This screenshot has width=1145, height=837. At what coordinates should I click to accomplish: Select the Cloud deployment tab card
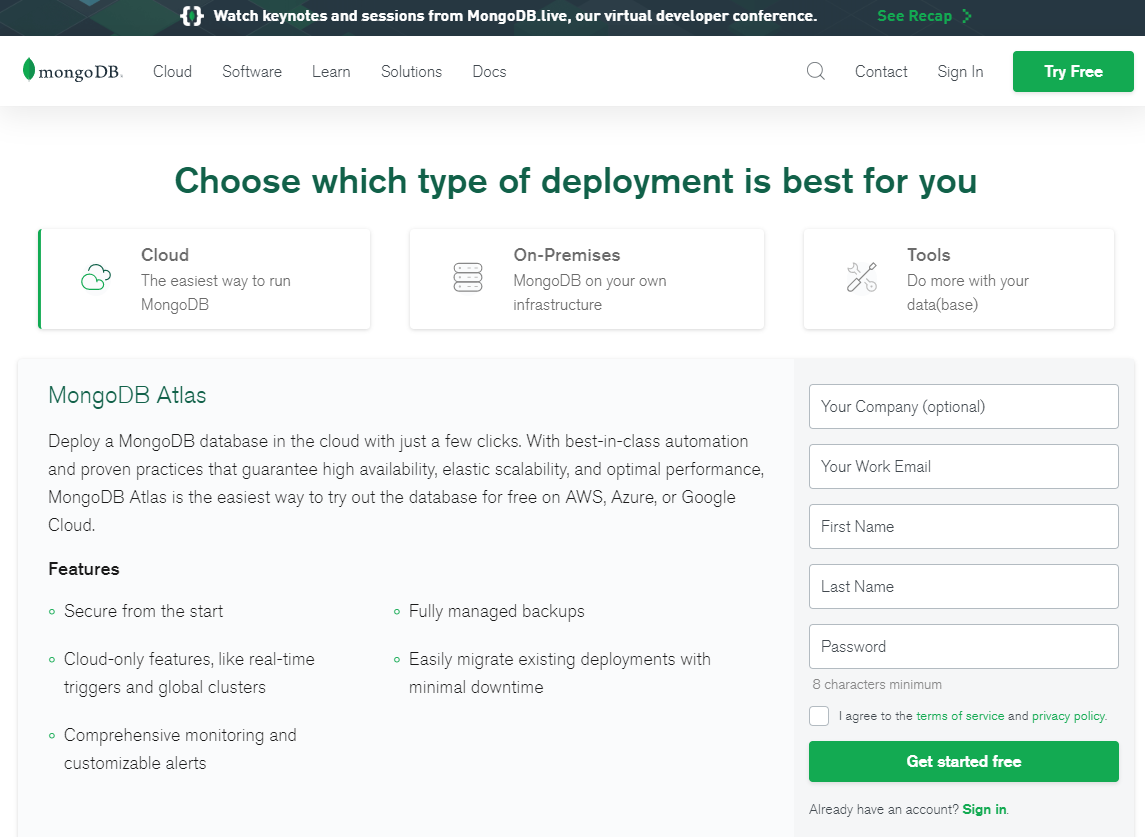tap(204, 279)
